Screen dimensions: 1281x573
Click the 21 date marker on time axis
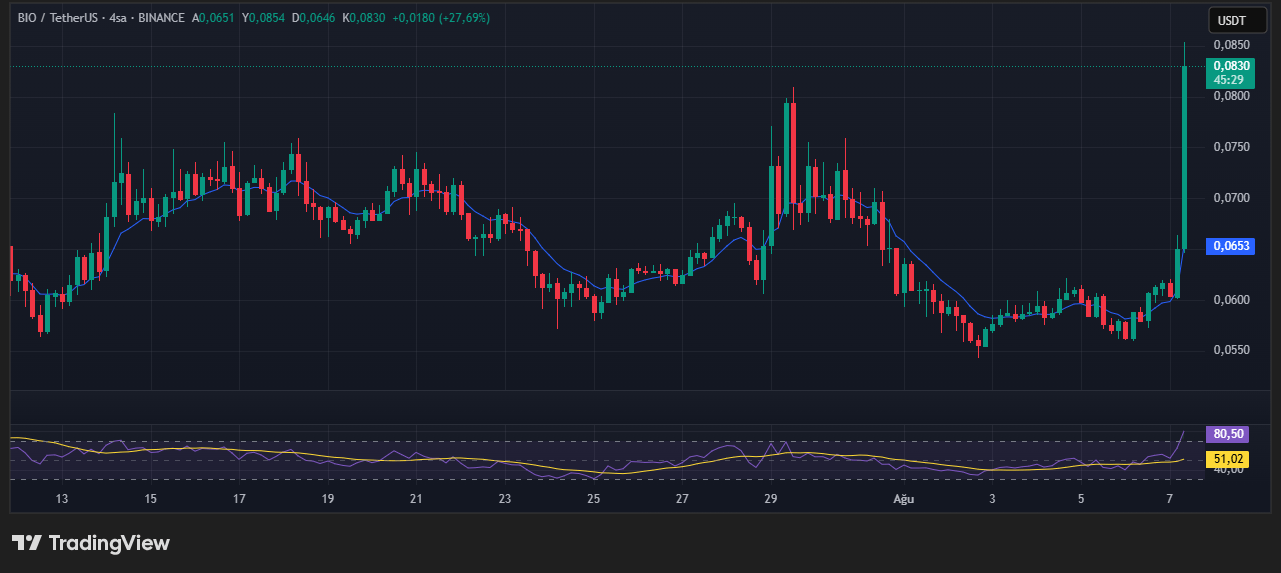tap(416, 498)
